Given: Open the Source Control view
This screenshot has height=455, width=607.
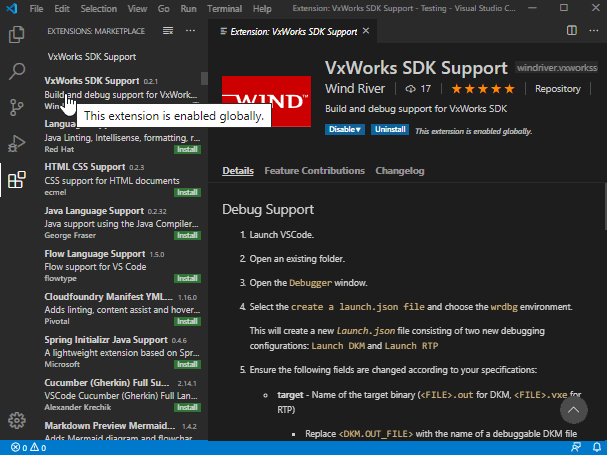Looking at the screenshot, I should [16, 107].
